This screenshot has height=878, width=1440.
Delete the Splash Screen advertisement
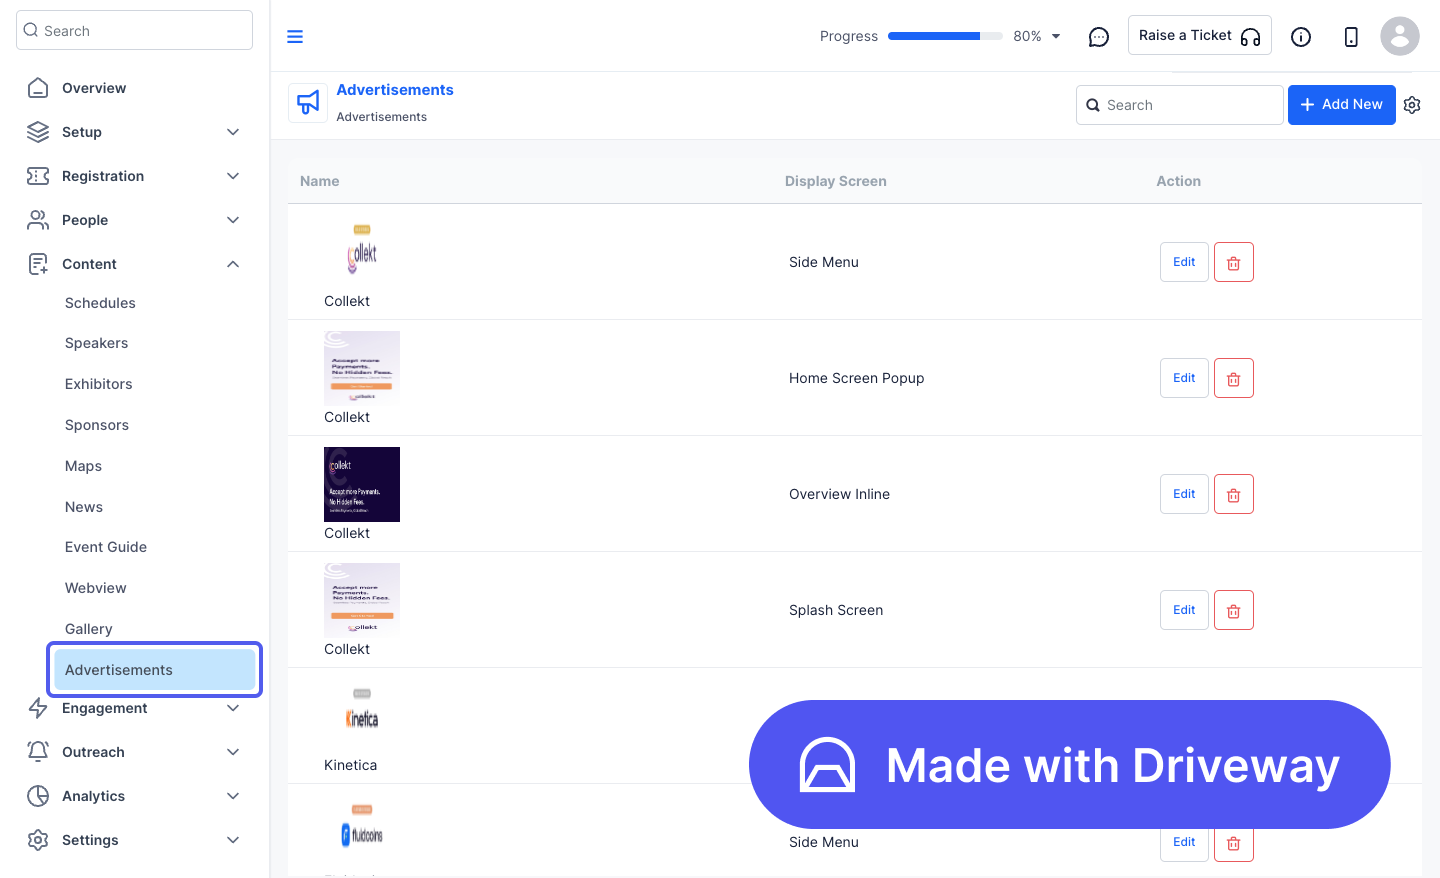pyautogui.click(x=1234, y=610)
